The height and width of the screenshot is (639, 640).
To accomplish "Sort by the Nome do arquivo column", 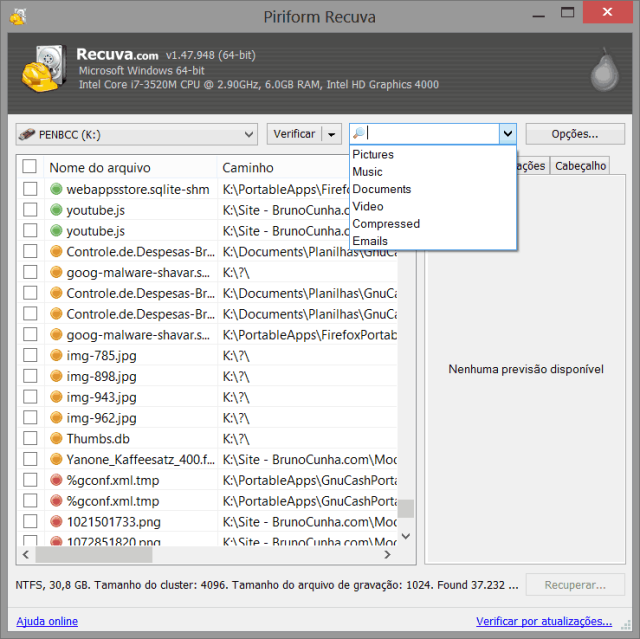I will click(130, 167).
